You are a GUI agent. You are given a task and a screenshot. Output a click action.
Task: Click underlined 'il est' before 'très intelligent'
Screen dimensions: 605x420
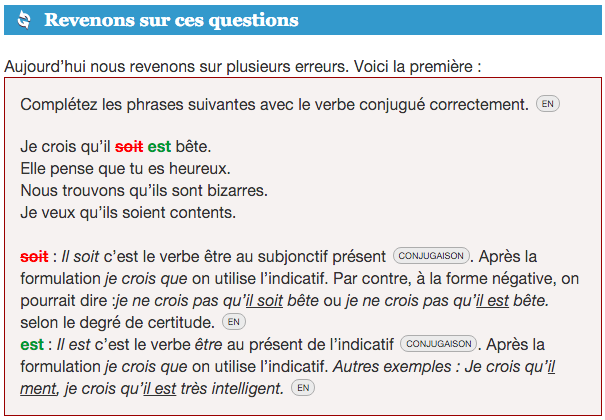coord(159,389)
